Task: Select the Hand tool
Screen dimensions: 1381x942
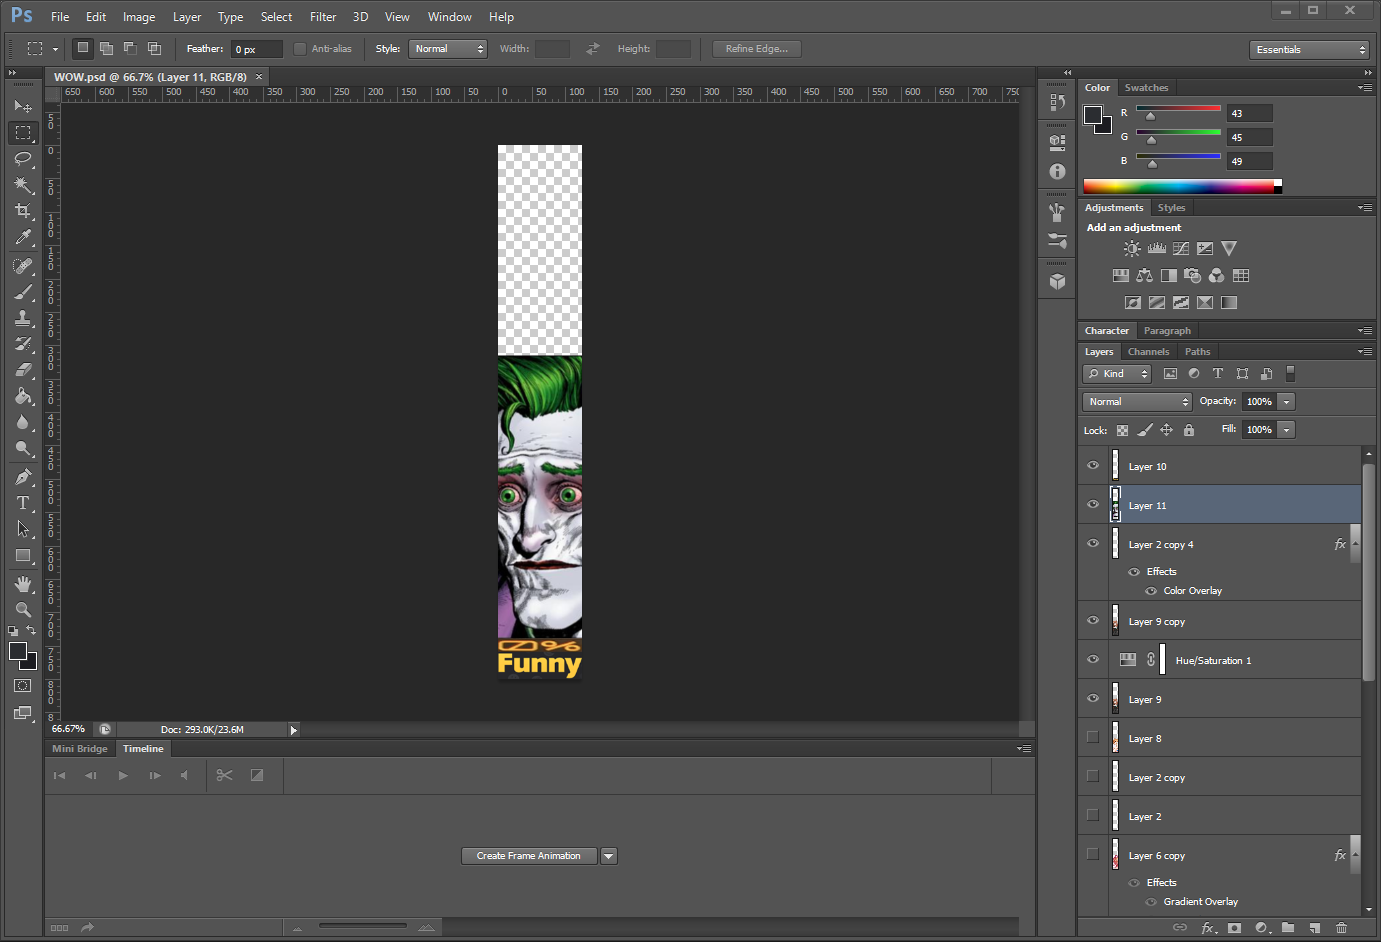Action: coord(23,584)
